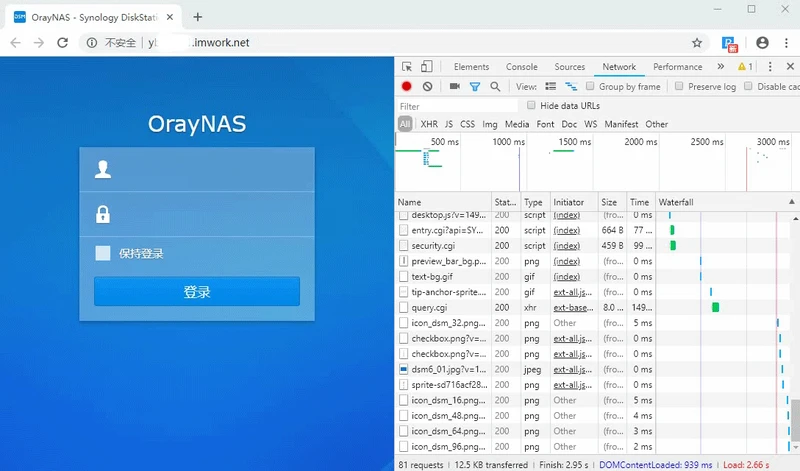Clear the network log with the clear icon
Image resolution: width=800 pixels, height=471 pixels.
(x=428, y=86)
